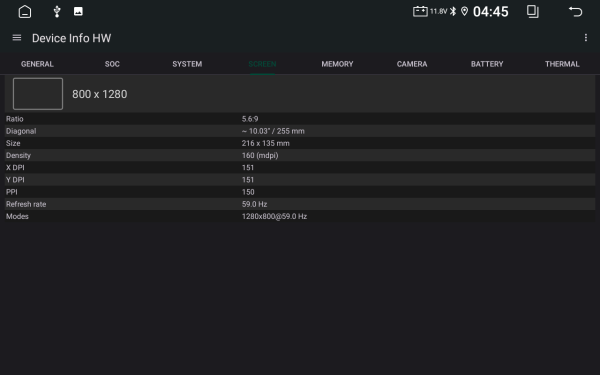This screenshot has height=375, width=600.
Task: Tap the USB connection status icon
Action: click(57, 11)
